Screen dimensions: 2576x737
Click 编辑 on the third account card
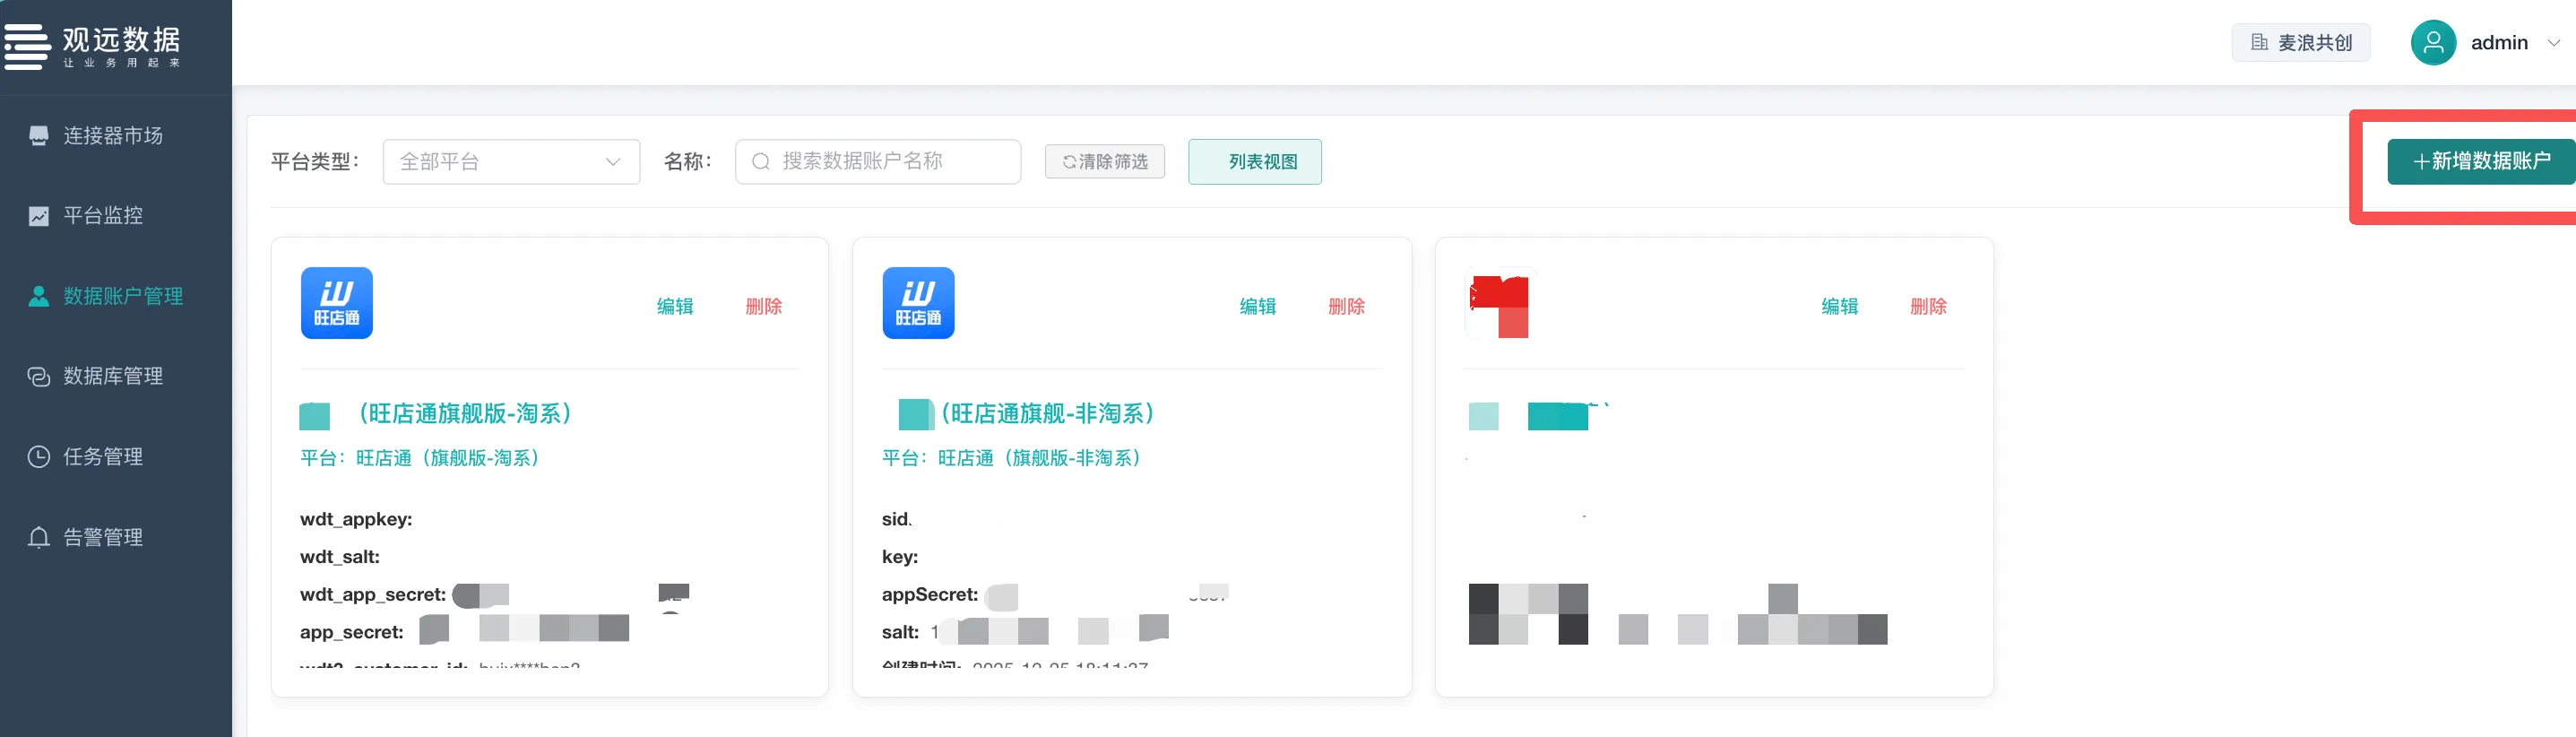[1839, 307]
